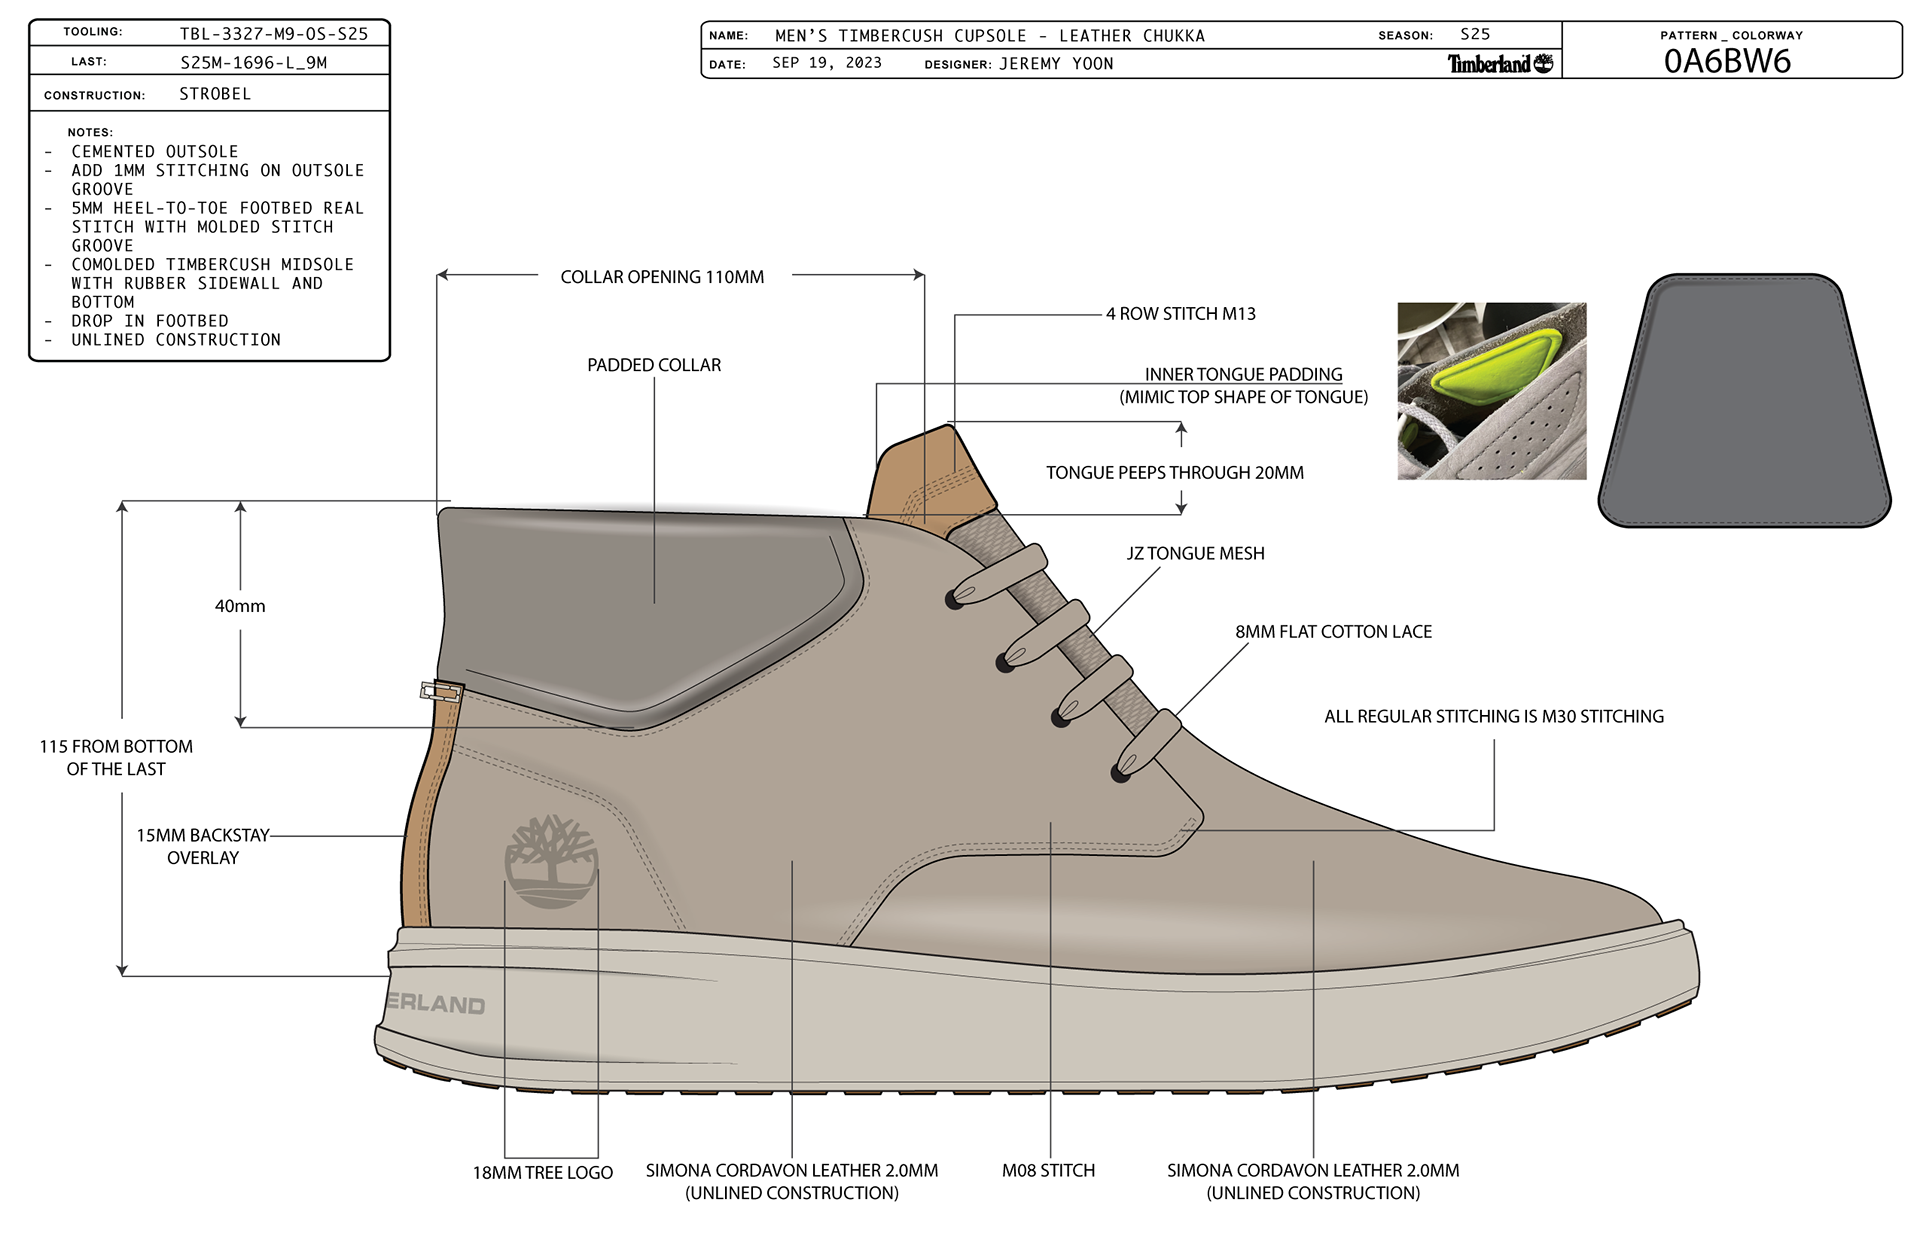The height and width of the screenshot is (1242, 1920).
Task: Click the 4 ROW STITCH M13 label
Action: (1181, 314)
